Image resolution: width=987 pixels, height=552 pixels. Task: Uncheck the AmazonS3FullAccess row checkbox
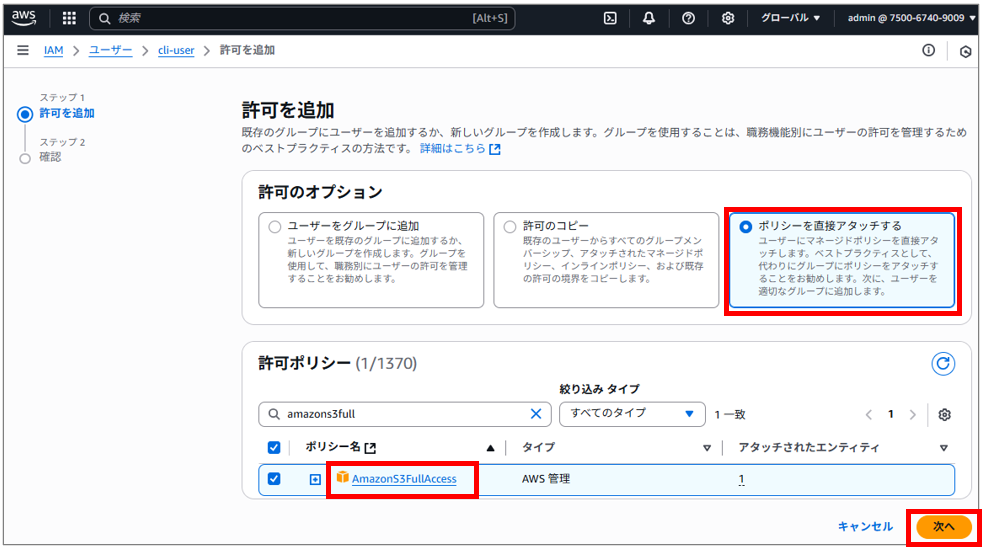tap(274, 478)
